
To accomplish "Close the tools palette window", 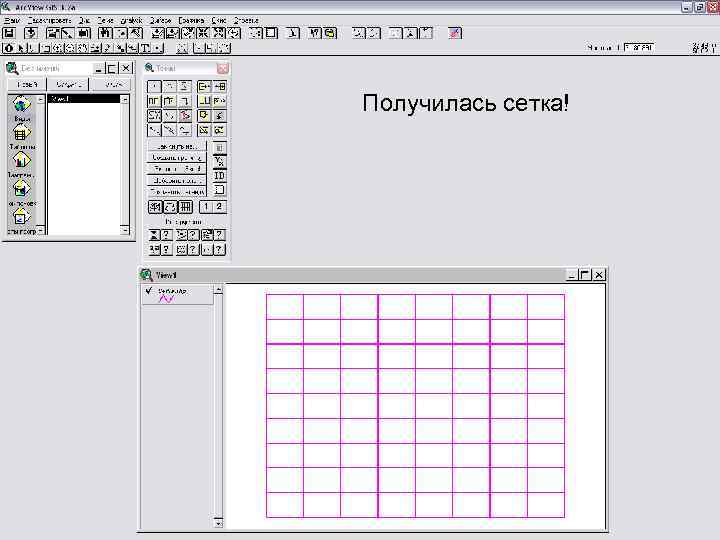I will (223, 68).
